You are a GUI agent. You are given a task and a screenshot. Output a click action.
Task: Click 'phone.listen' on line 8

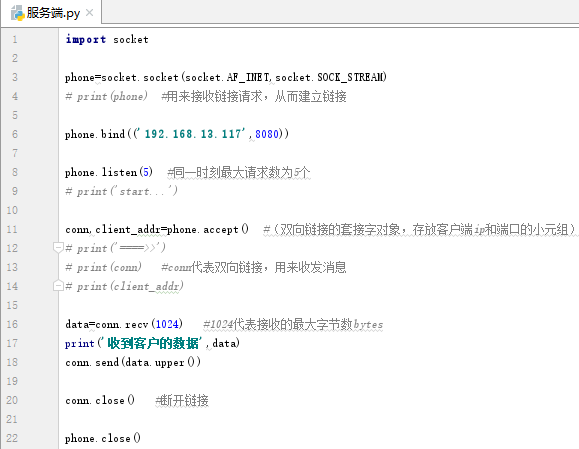click(101, 172)
